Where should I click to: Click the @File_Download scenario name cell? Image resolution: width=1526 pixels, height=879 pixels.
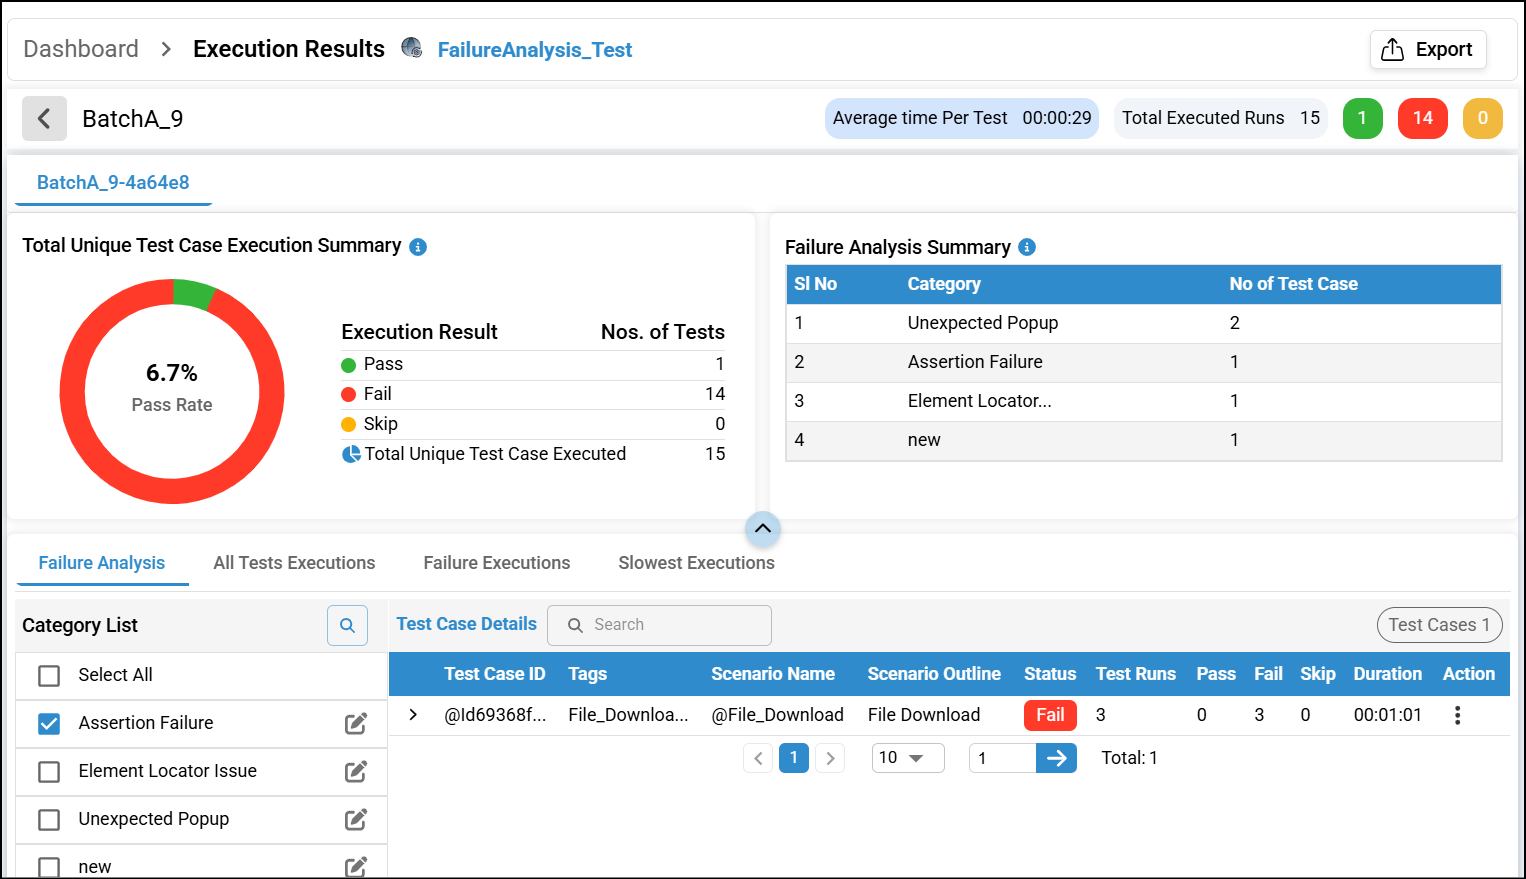coord(777,715)
